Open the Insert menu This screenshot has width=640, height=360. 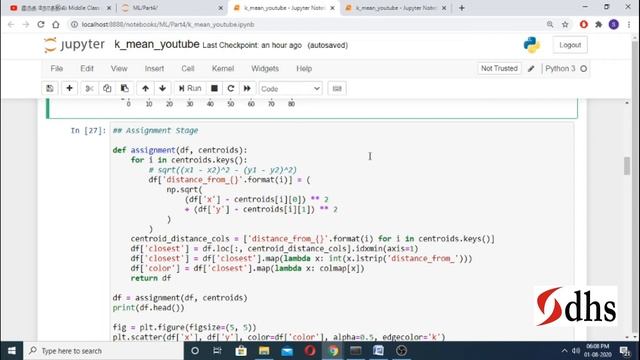click(154, 69)
